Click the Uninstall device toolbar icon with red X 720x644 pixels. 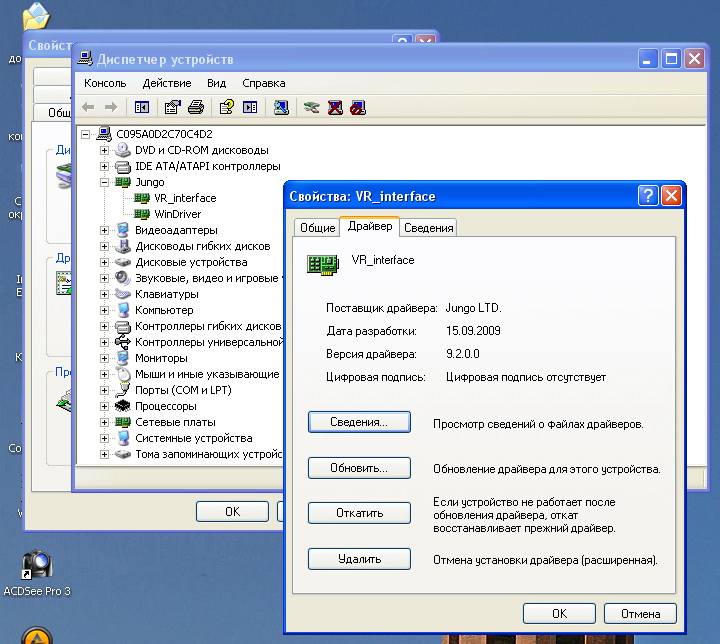click(x=335, y=107)
